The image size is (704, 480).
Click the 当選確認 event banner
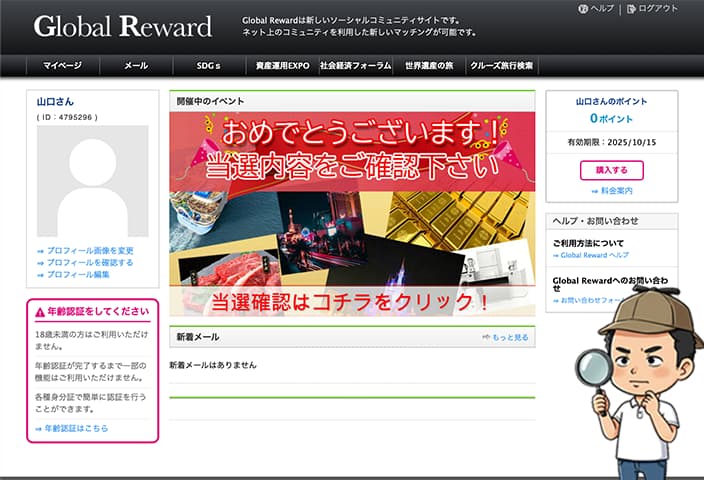click(352, 214)
